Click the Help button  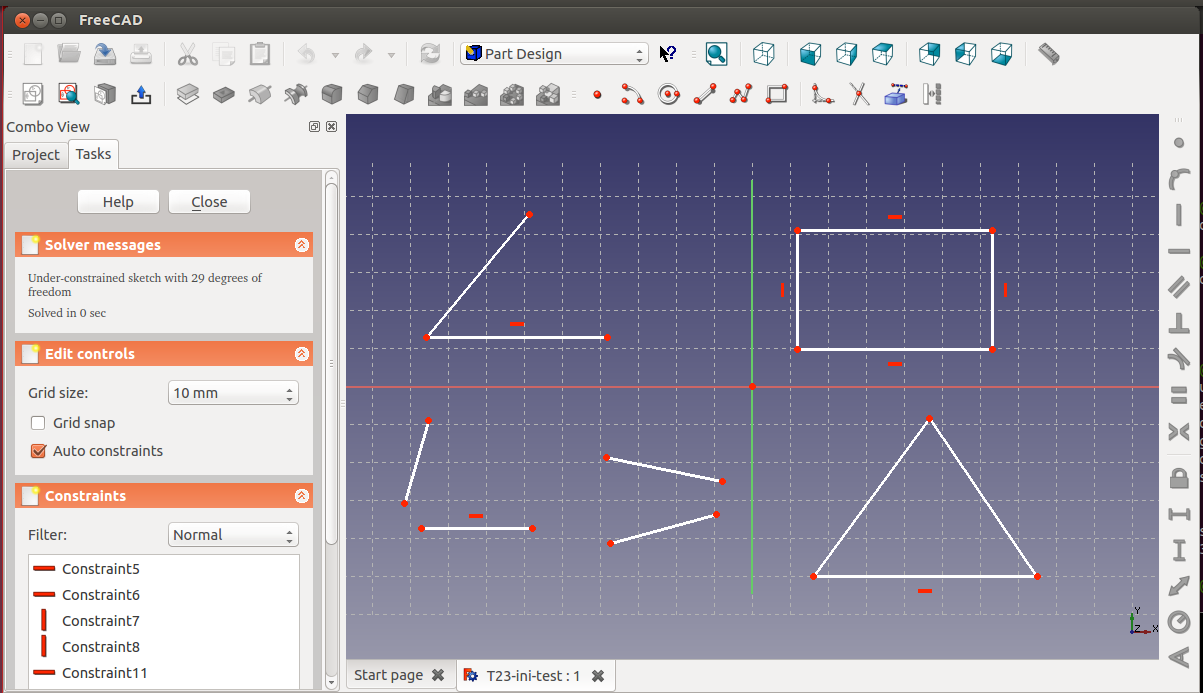pyautogui.click(x=118, y=202)
